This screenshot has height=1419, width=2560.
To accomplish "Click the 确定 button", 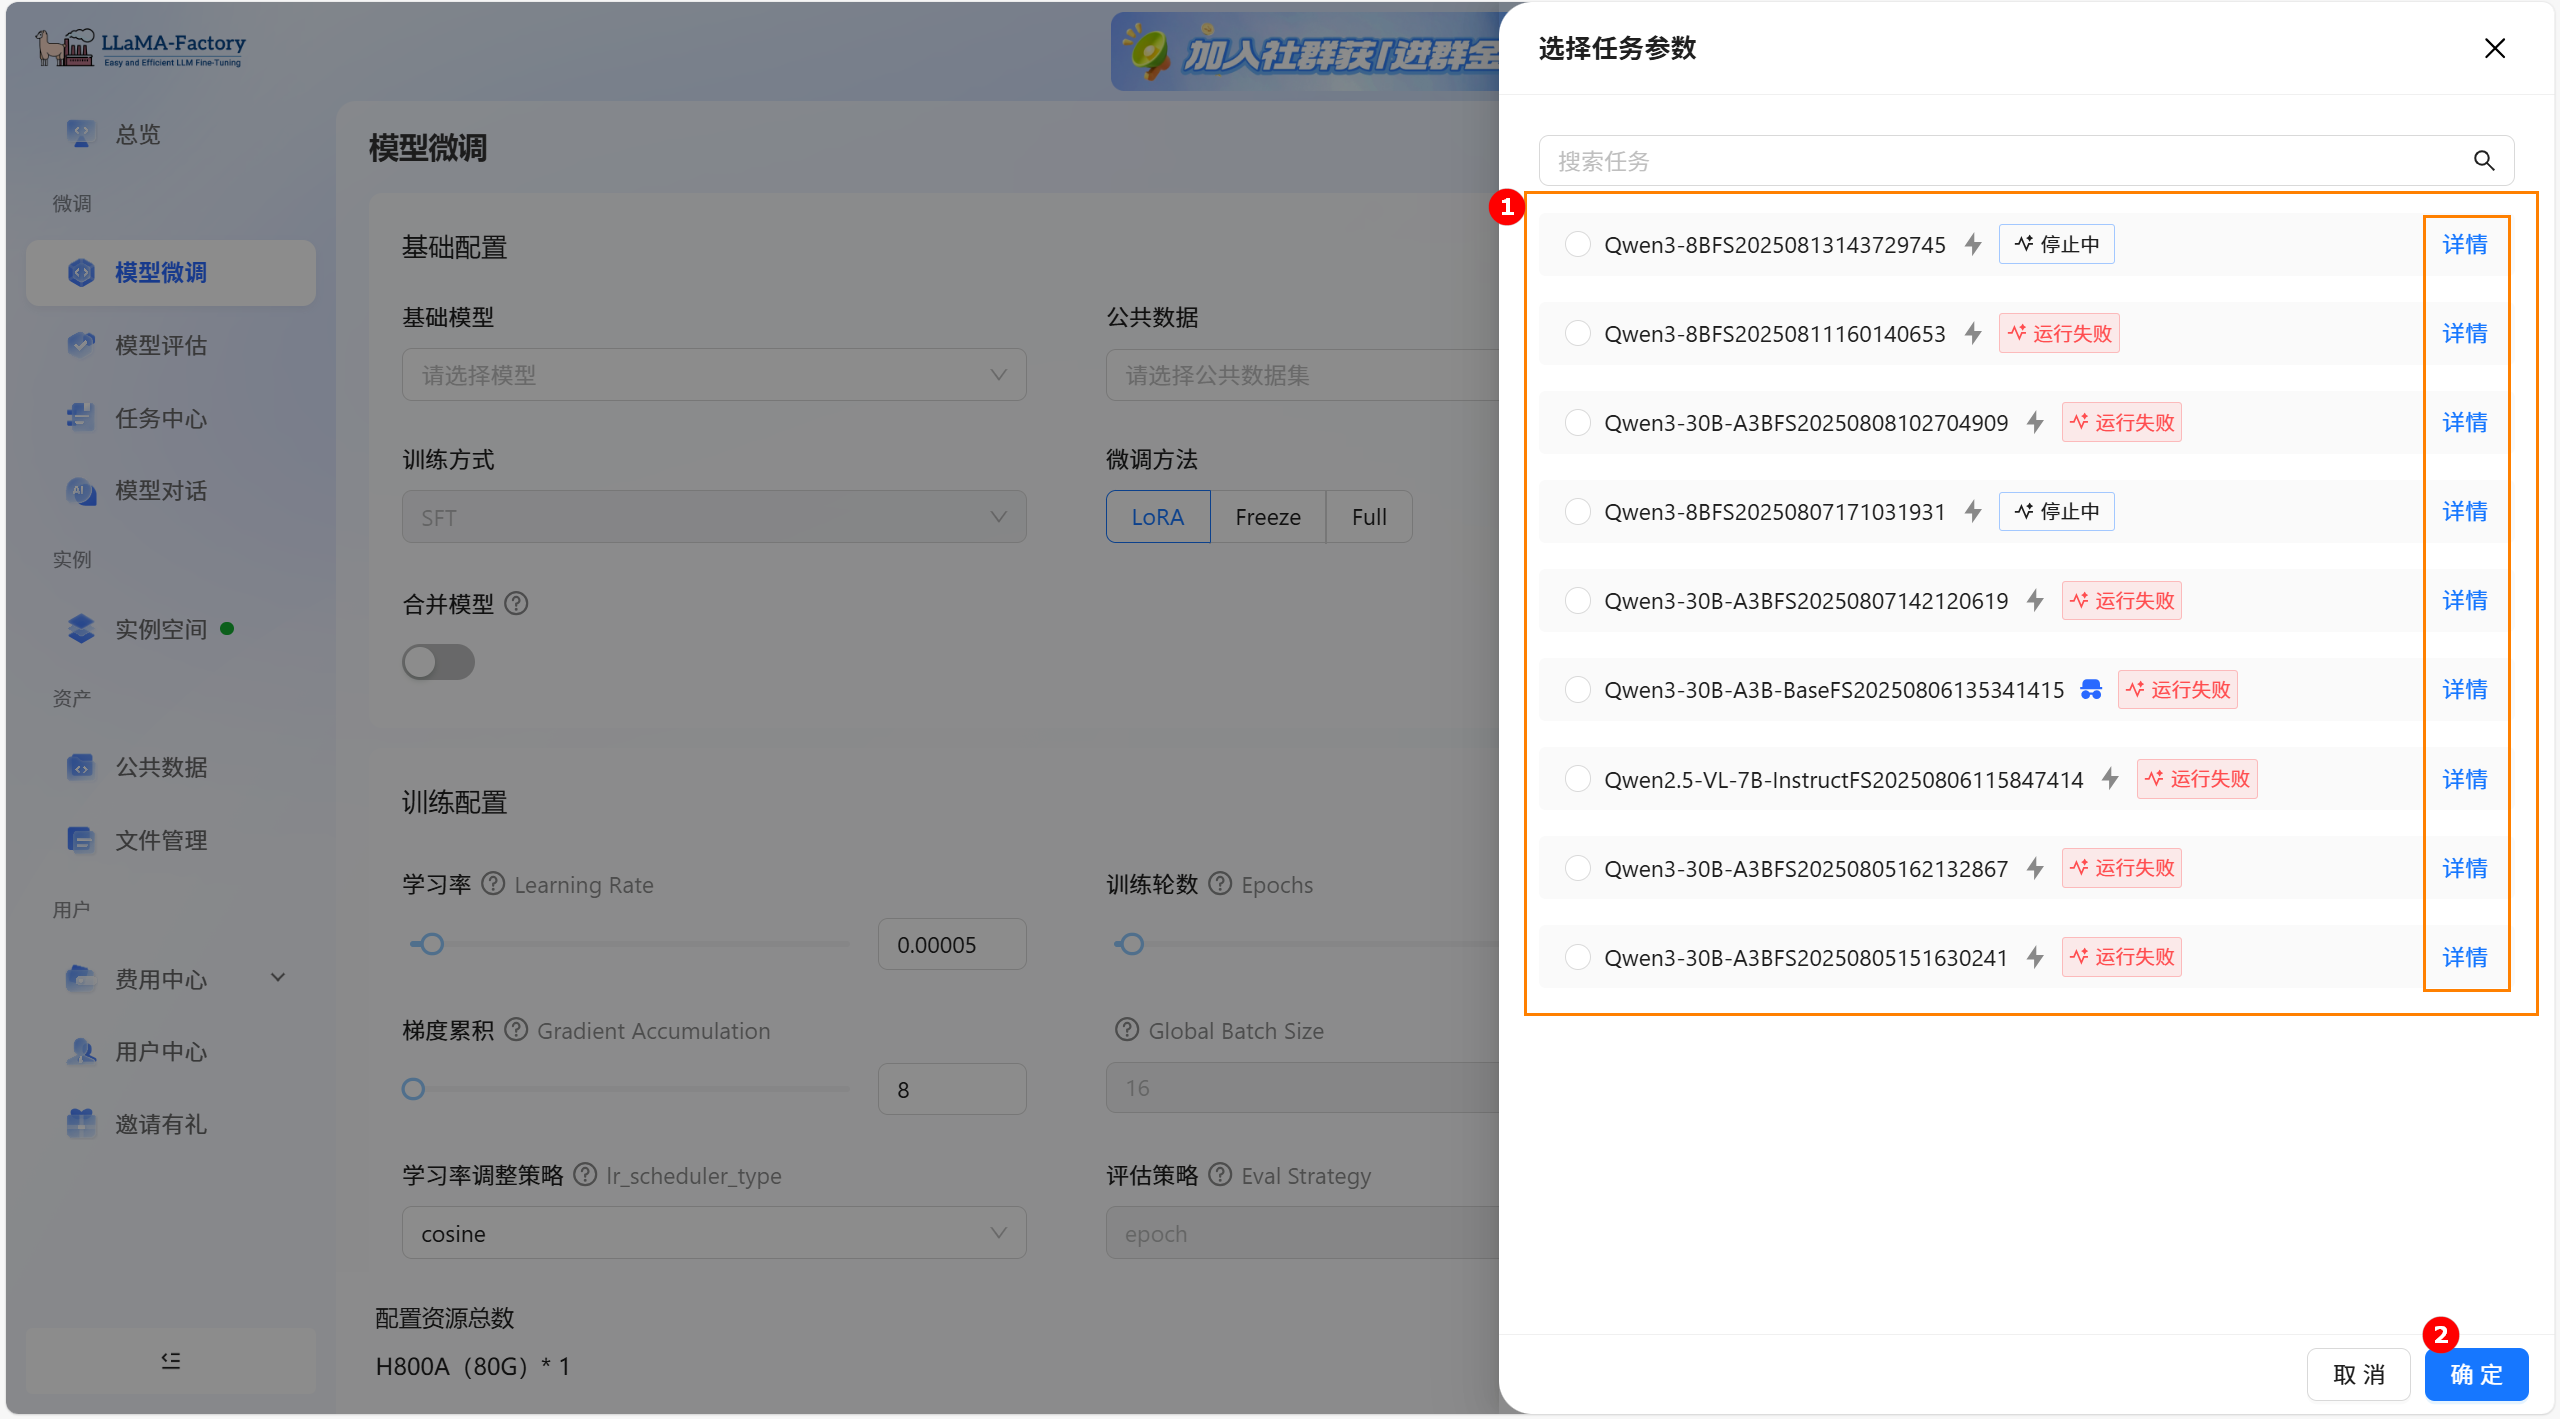I will (x=2475, y=1374).
